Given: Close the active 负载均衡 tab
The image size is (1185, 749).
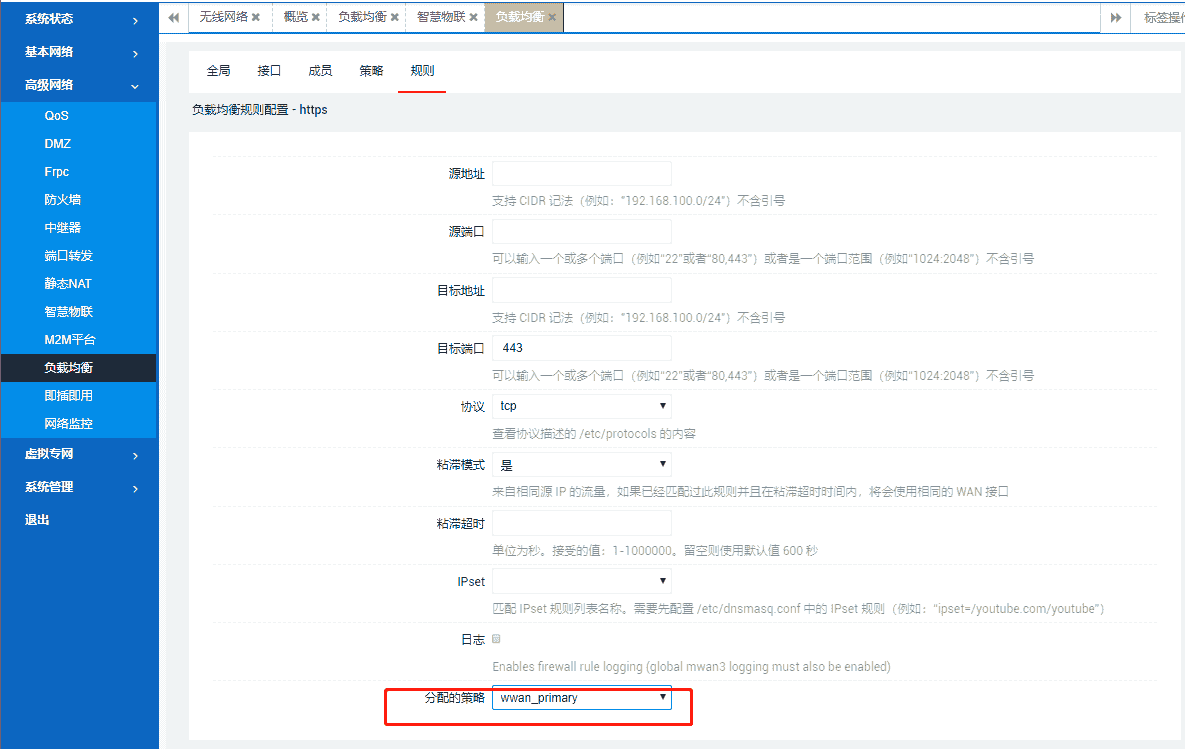Looking at the screenshot, I should (x=552, y=17).
